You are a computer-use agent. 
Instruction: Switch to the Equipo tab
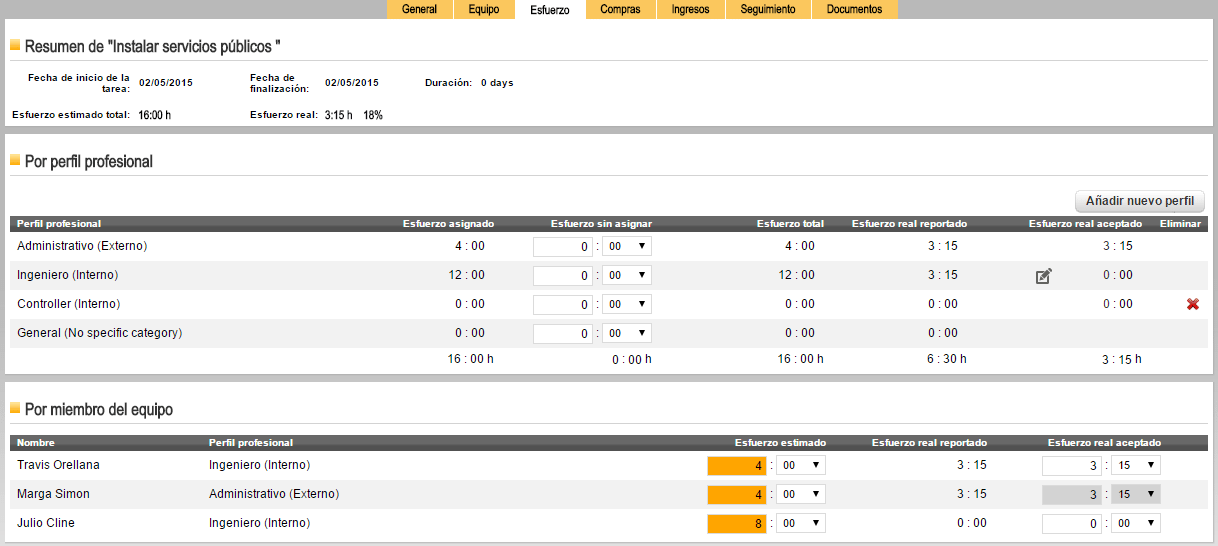[483, 9]
